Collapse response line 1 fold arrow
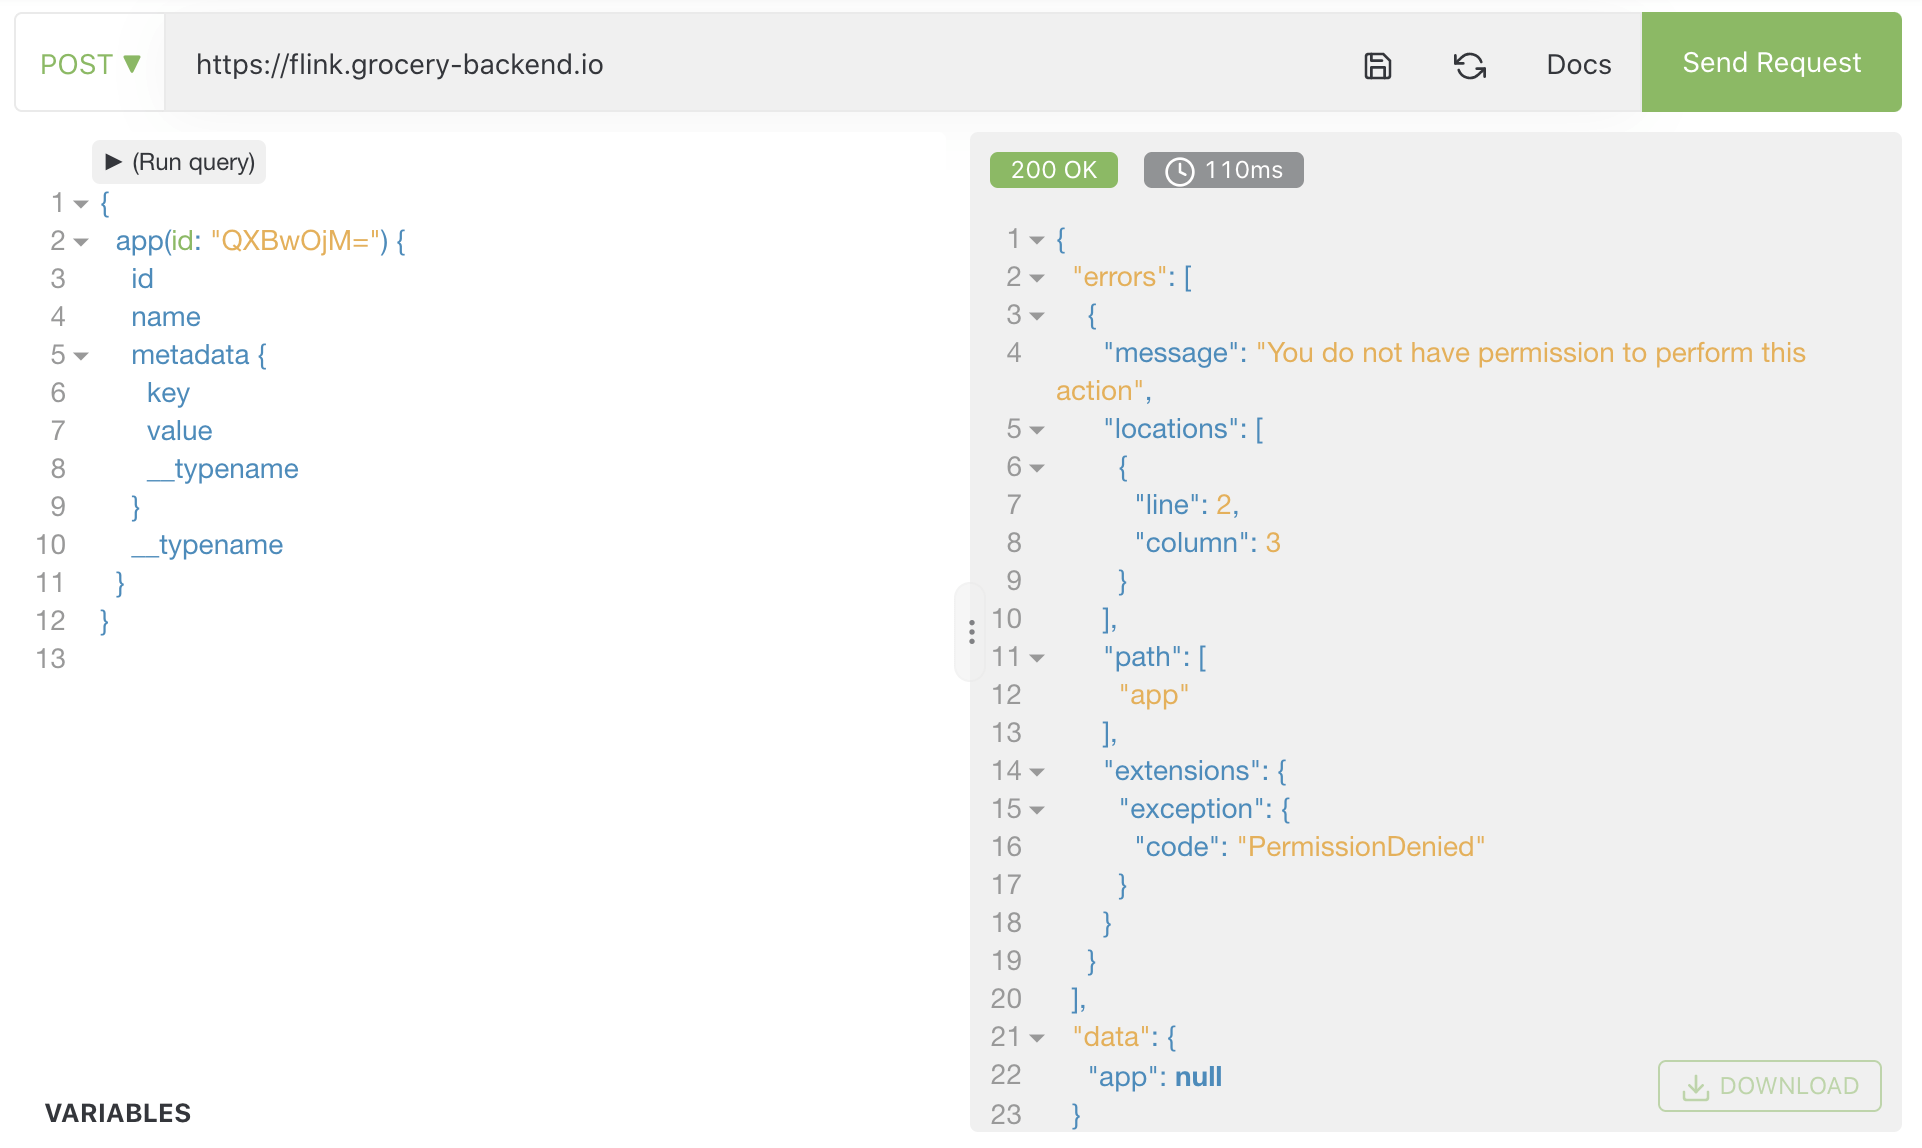This screenshot has width=1922, height=1148. coord(1037,240)
